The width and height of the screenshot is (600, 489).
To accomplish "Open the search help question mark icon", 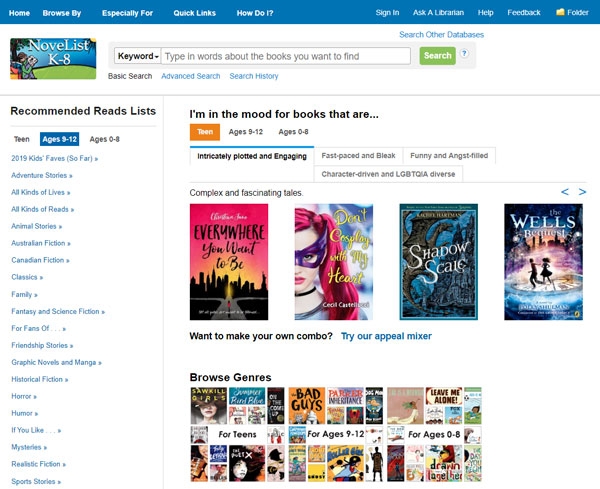I will pyautogui.click(x=464, y=54).
